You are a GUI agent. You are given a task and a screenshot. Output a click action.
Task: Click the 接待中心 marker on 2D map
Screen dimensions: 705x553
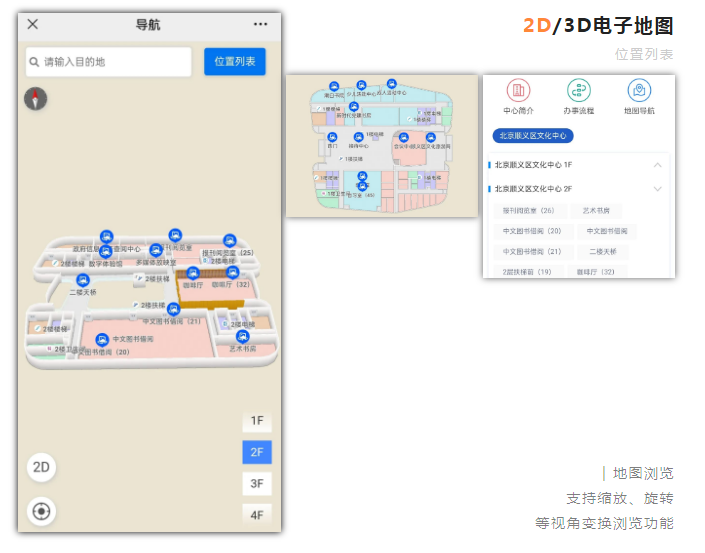(x=358, y=137)
